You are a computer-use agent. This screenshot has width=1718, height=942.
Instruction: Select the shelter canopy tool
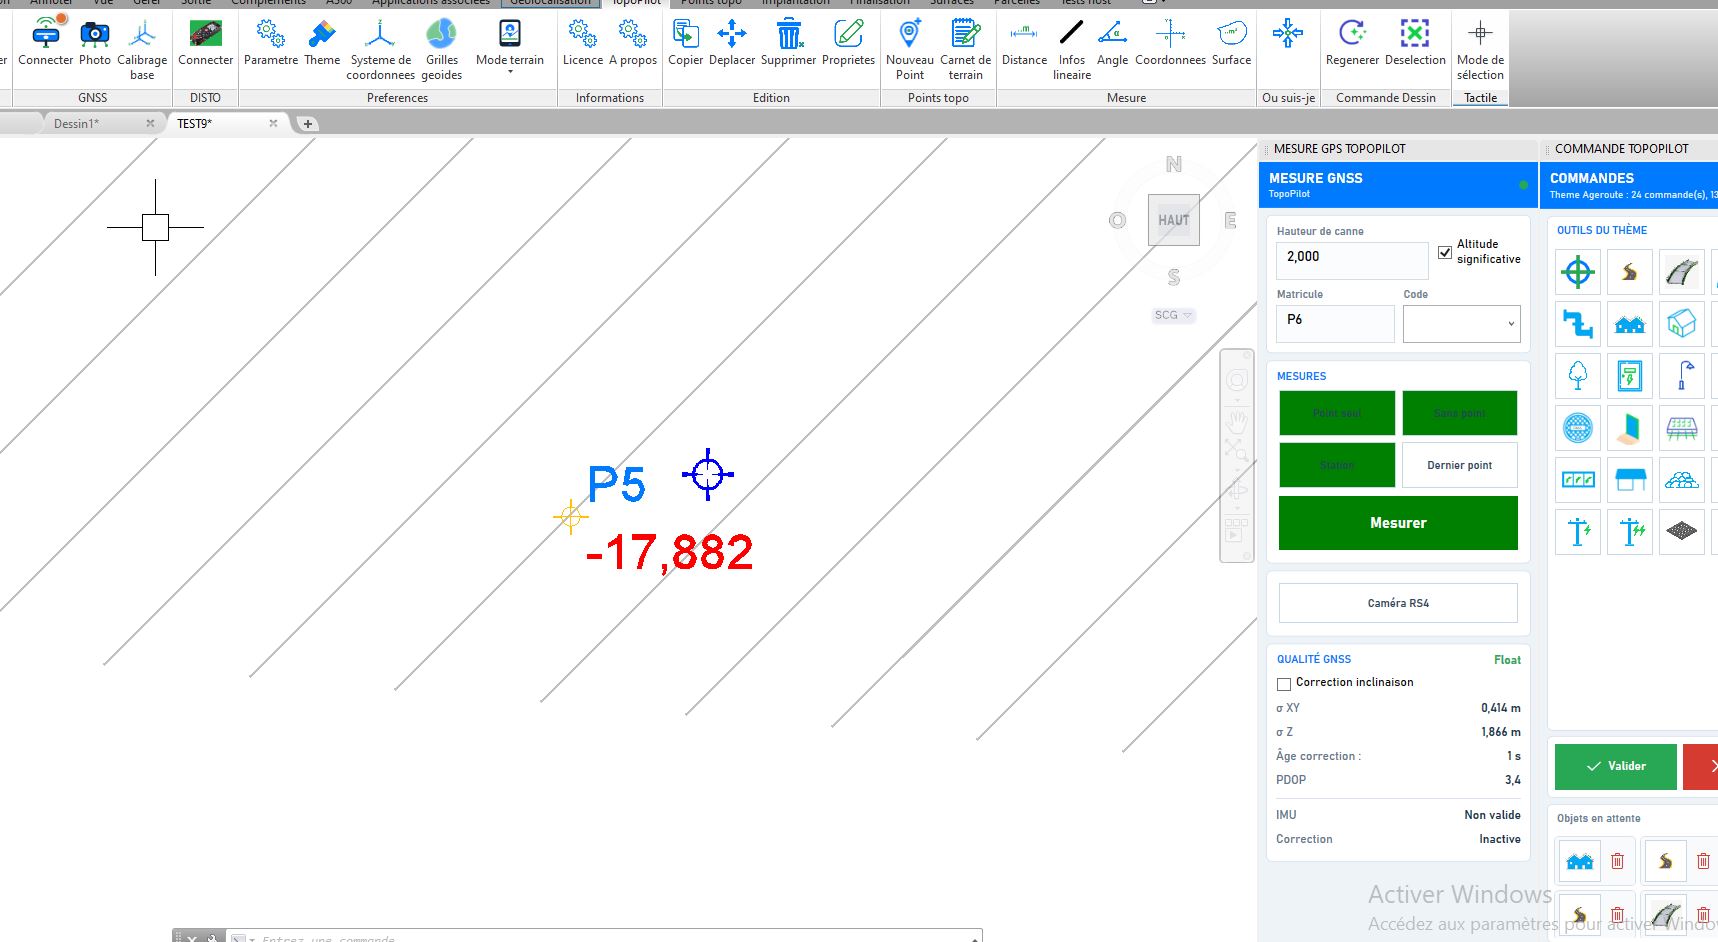coord(1630,480)
